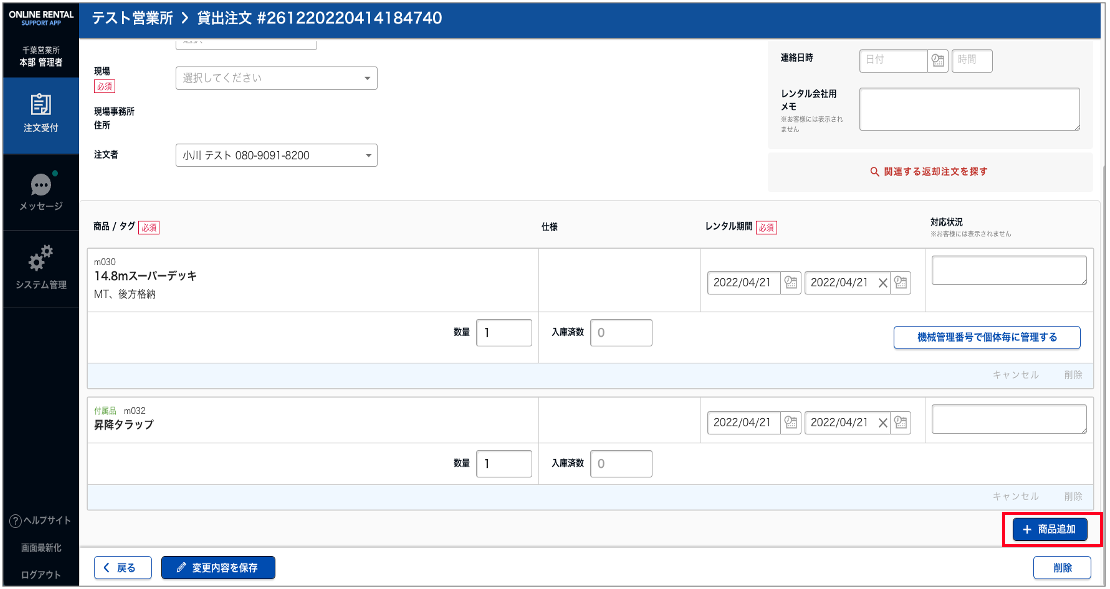1110x589 pixels.
Task: Click 変更内容を保存 button
Action: [x=217, y=568]
